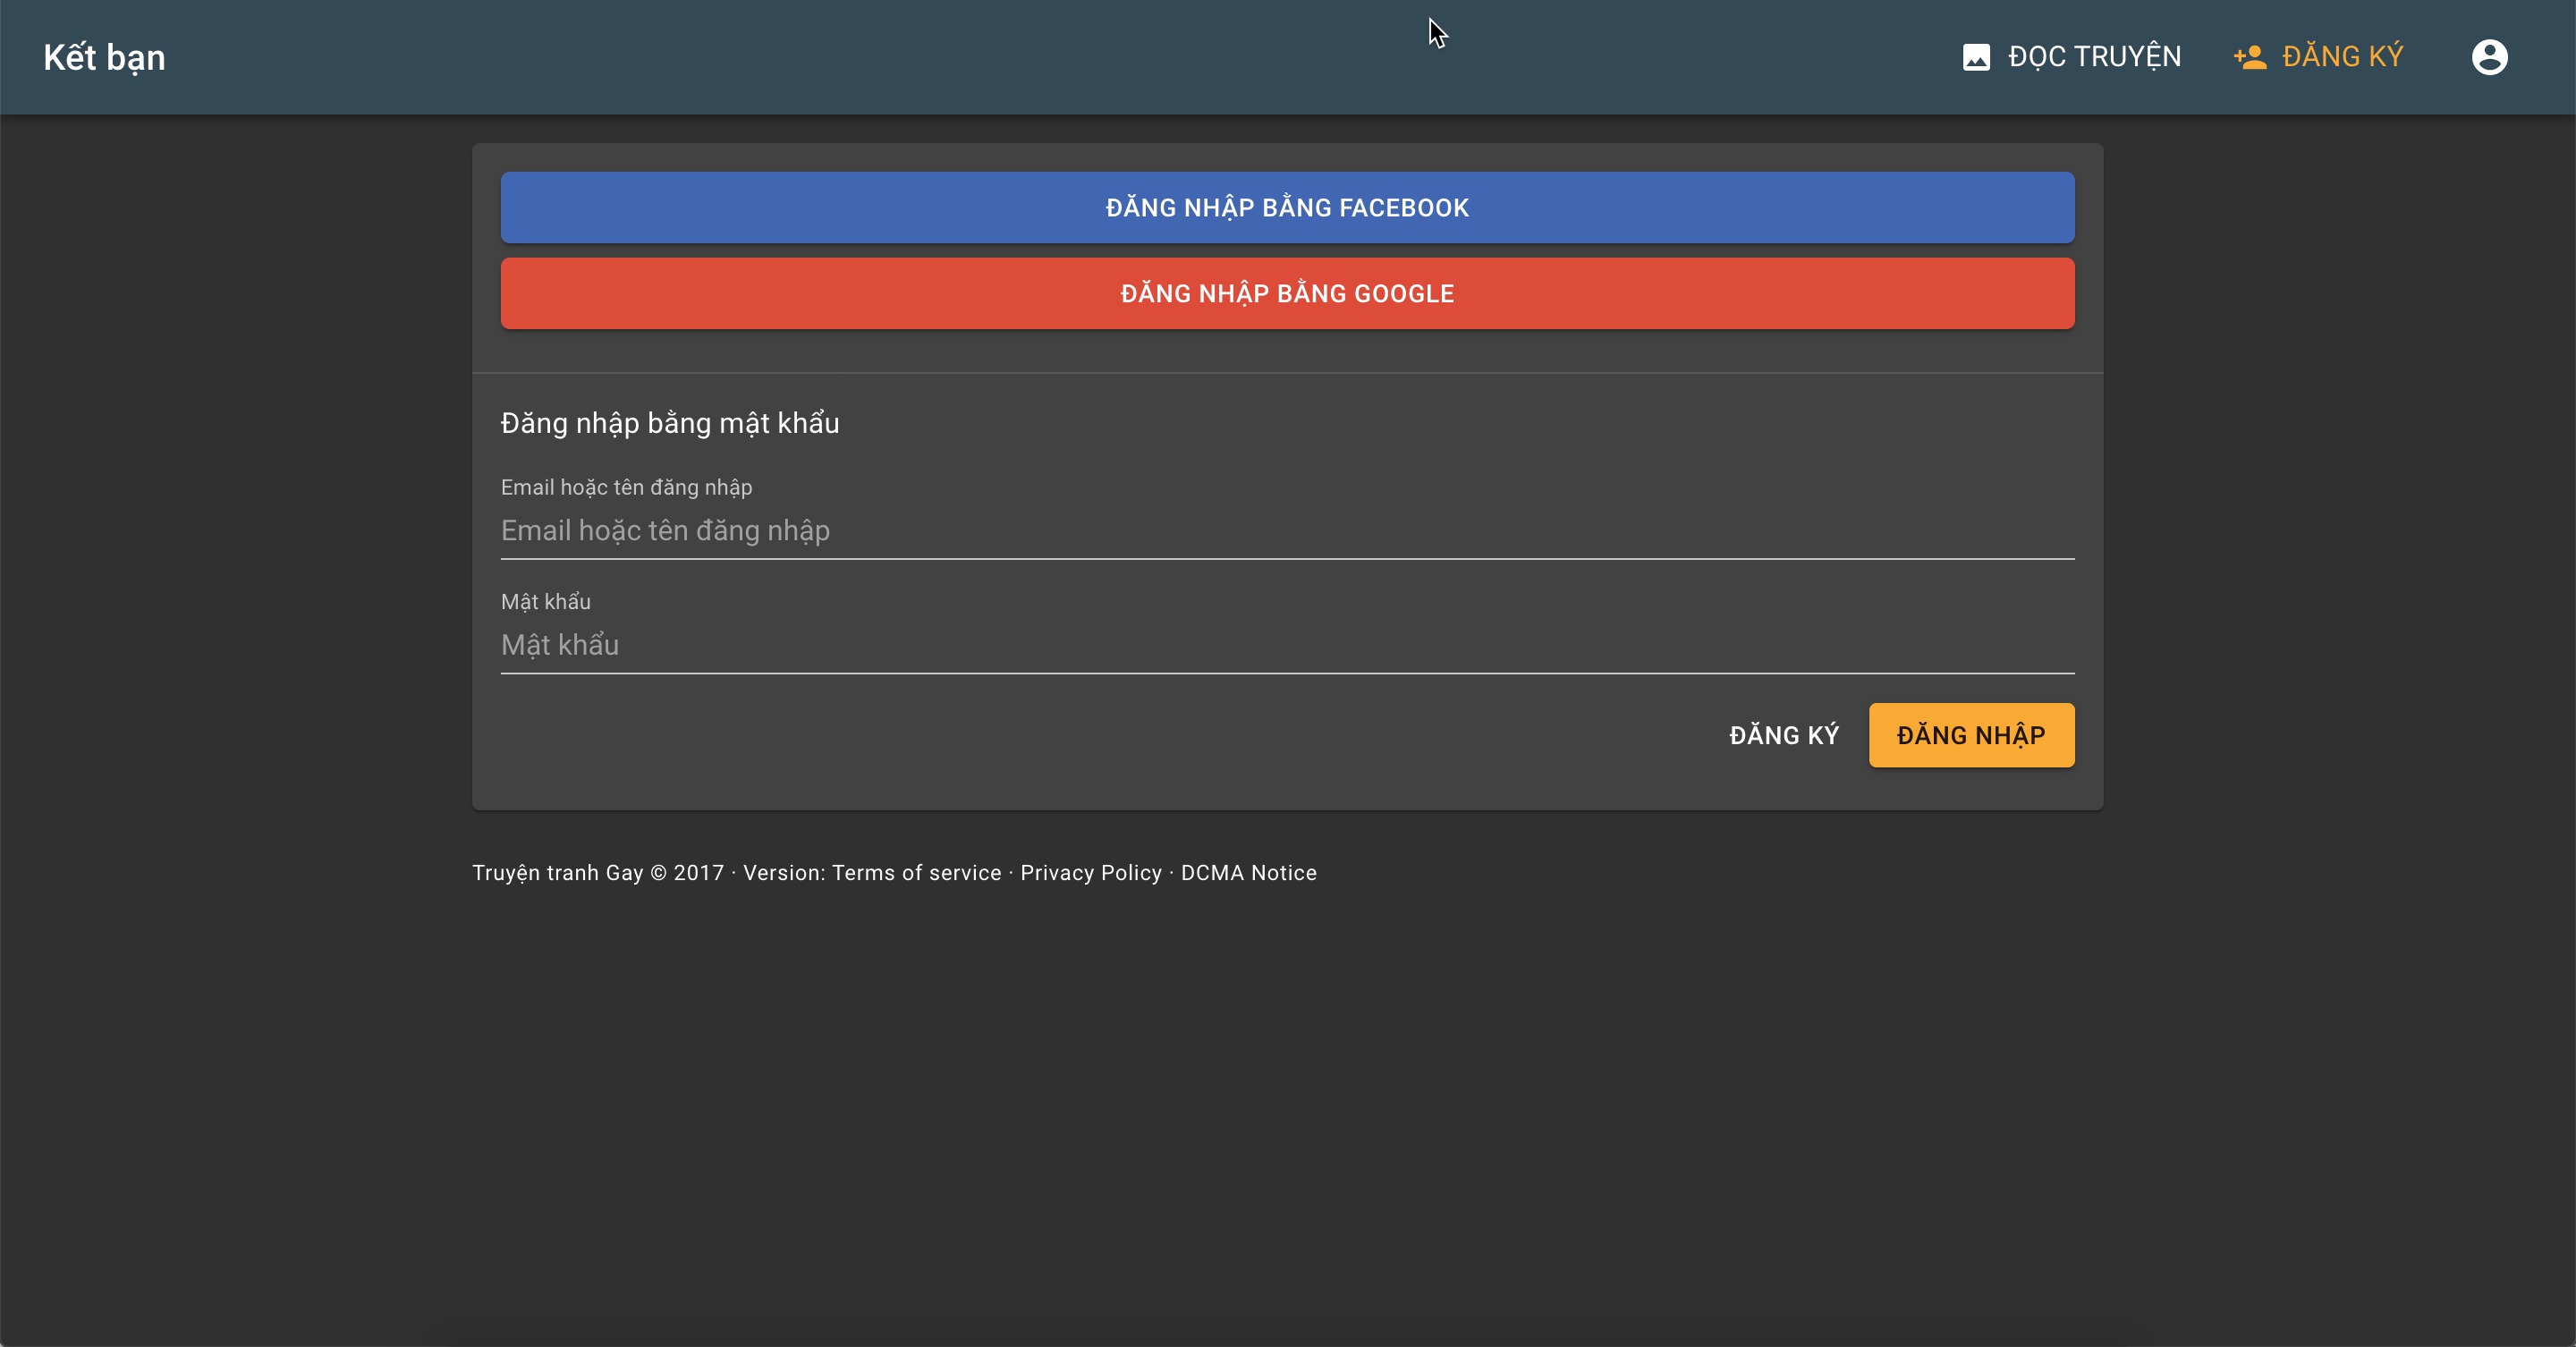
Task: Click the add-person icon beside ĐĂNG KÝ
Action: pyautogui.click(x=2250, y=57)
